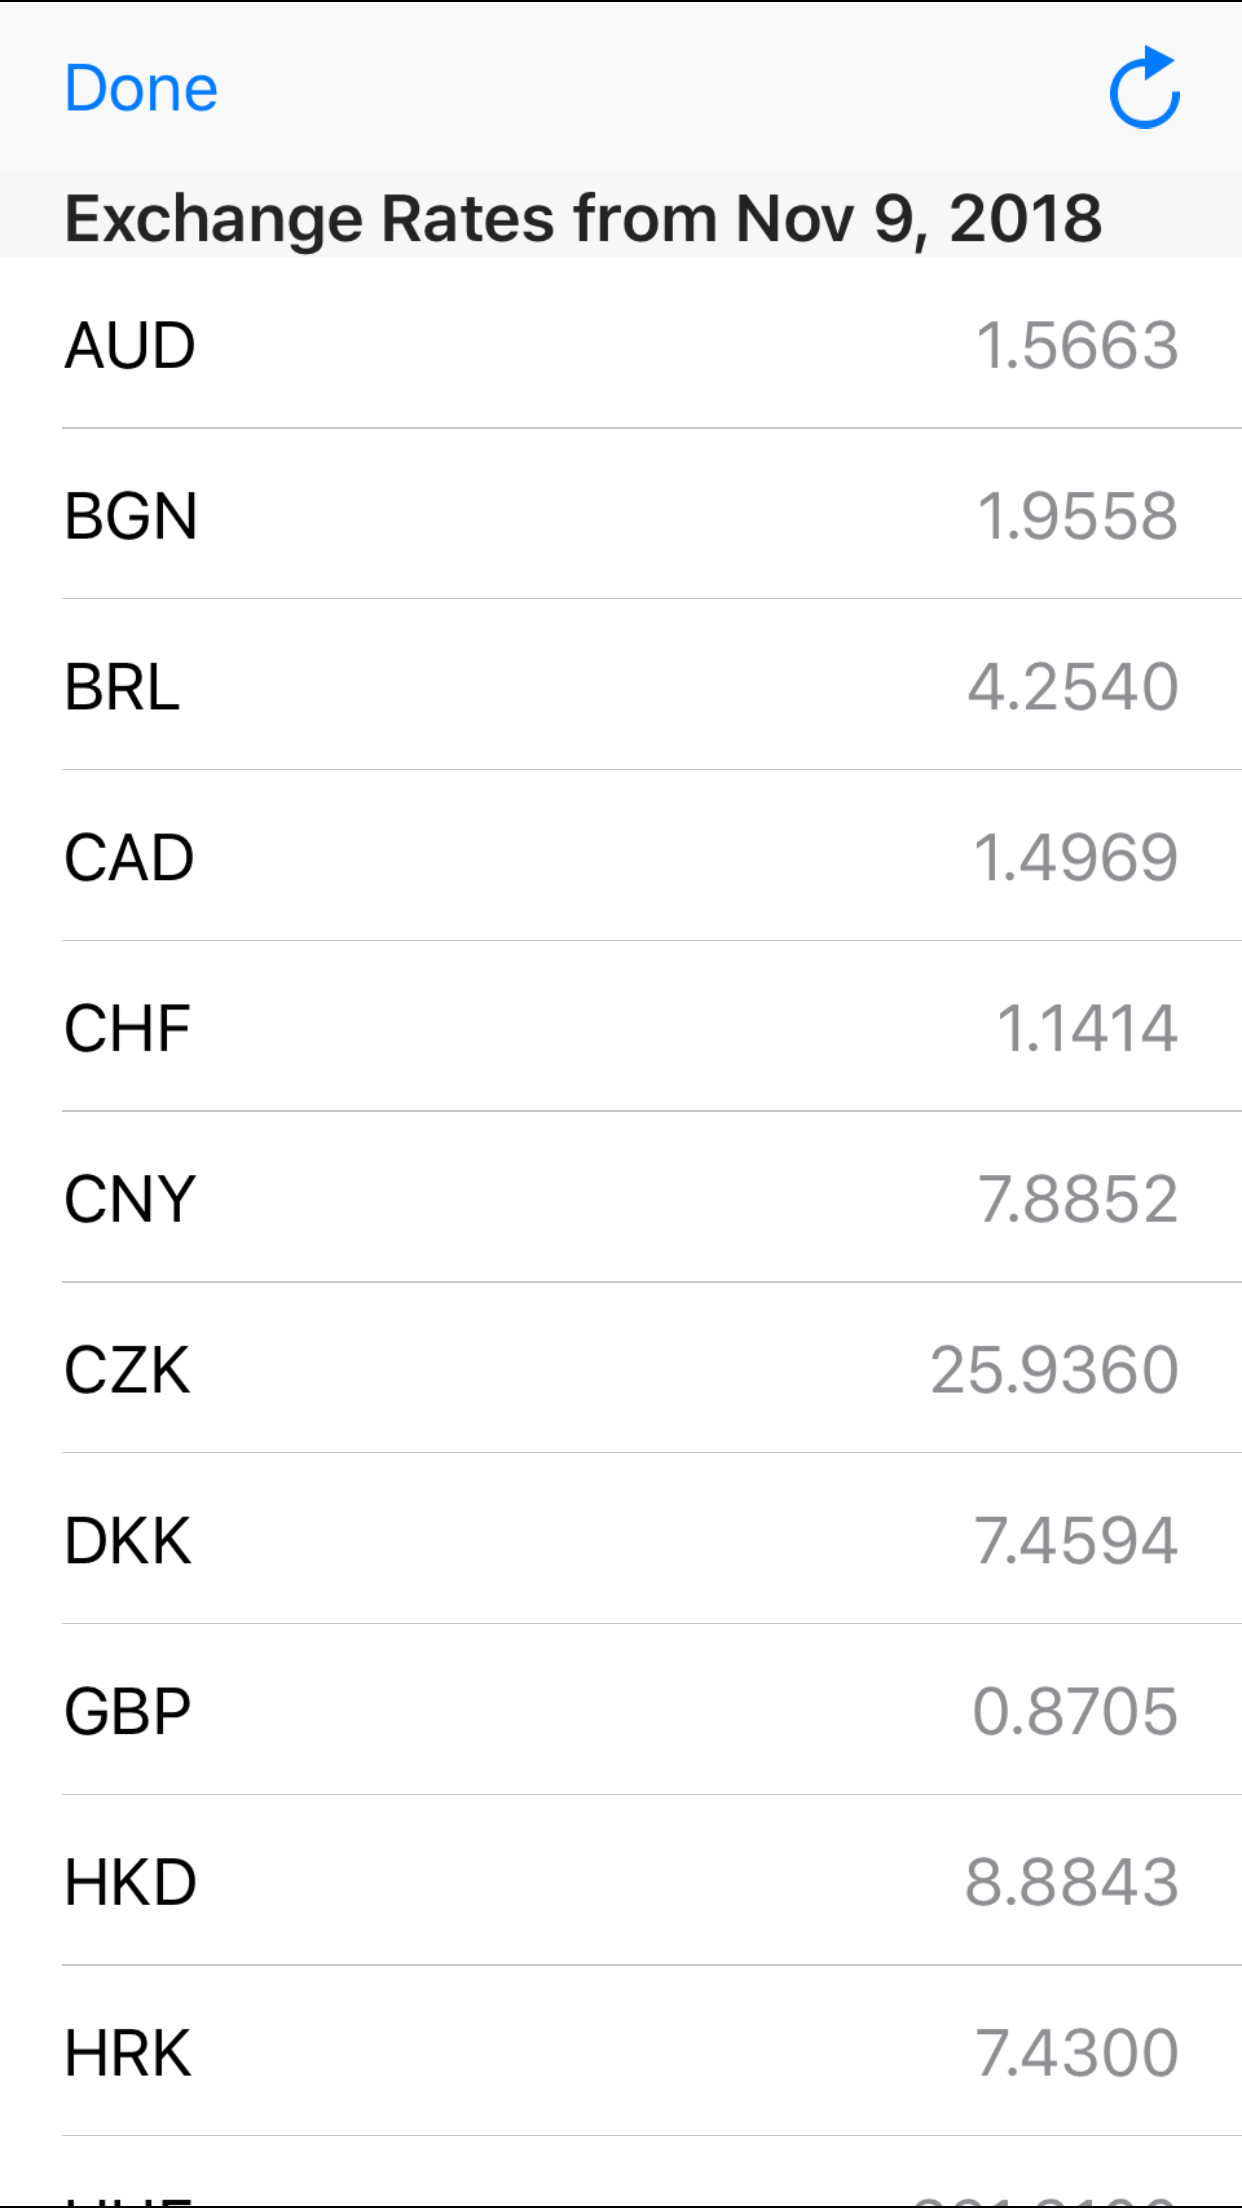Image resolution: width=1242 pixels, height=2208 pixels.
Task: Click the 0.8705 exchange rate
Action: click(x=1075, y=1712)
